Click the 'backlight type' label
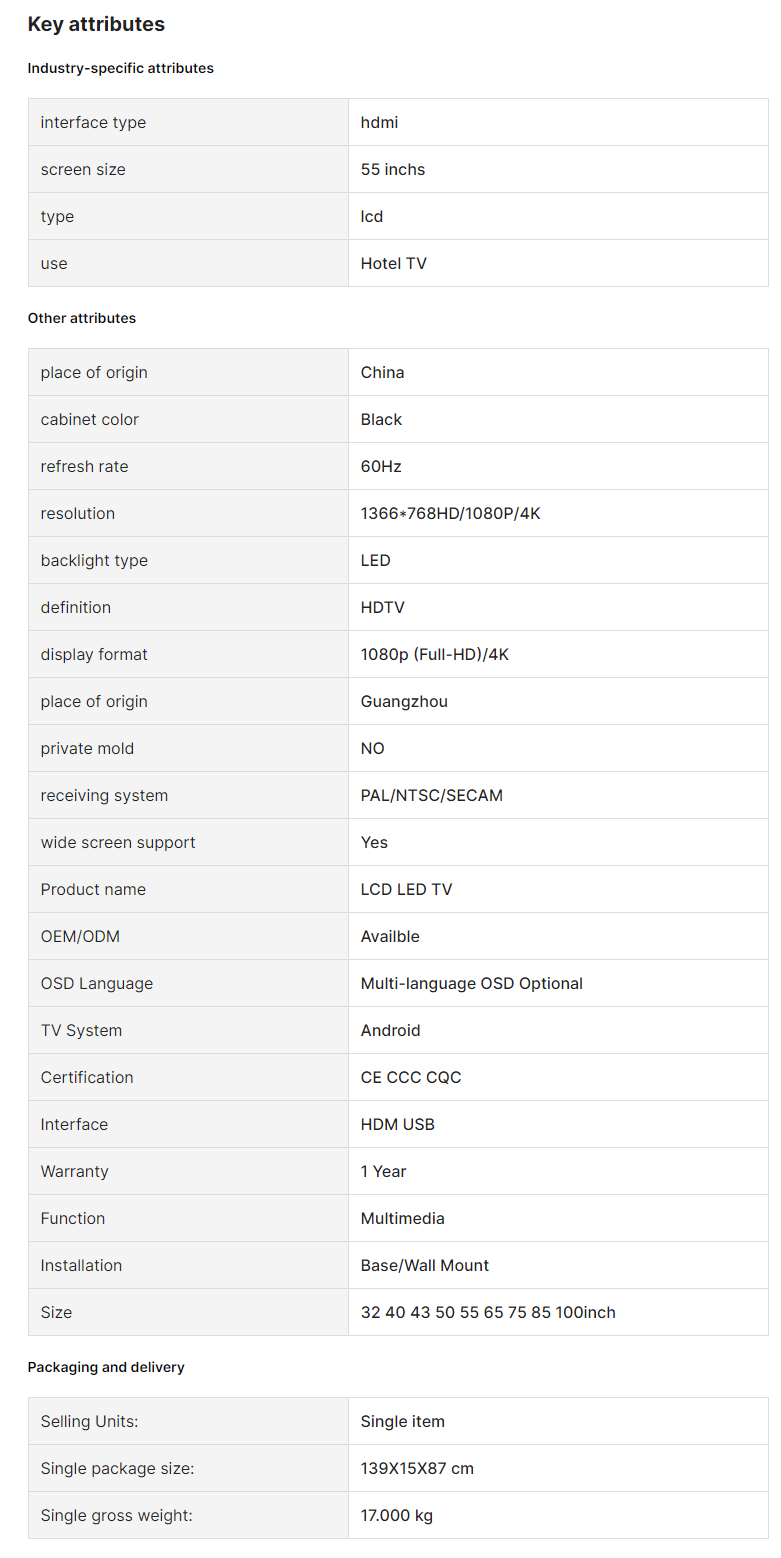The width and height of the screenshot is (781, 1558). click(94, 560)
